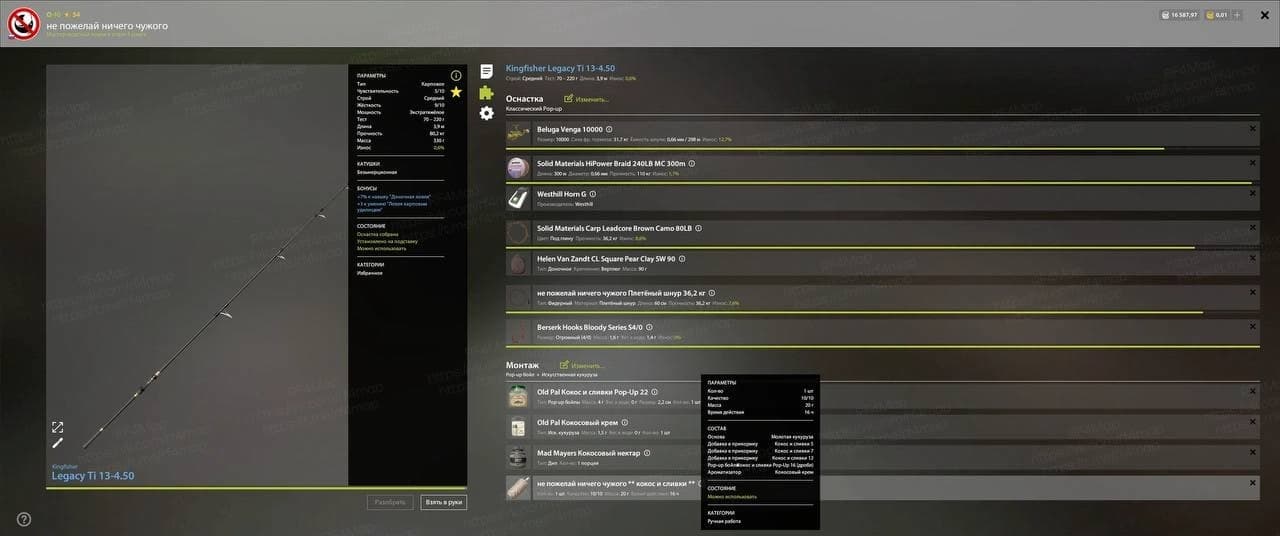This screenshot has width=1280, height=536.
Task: Show info for Berserk Hooks Bloody Series S4/0
Action: 649,327
